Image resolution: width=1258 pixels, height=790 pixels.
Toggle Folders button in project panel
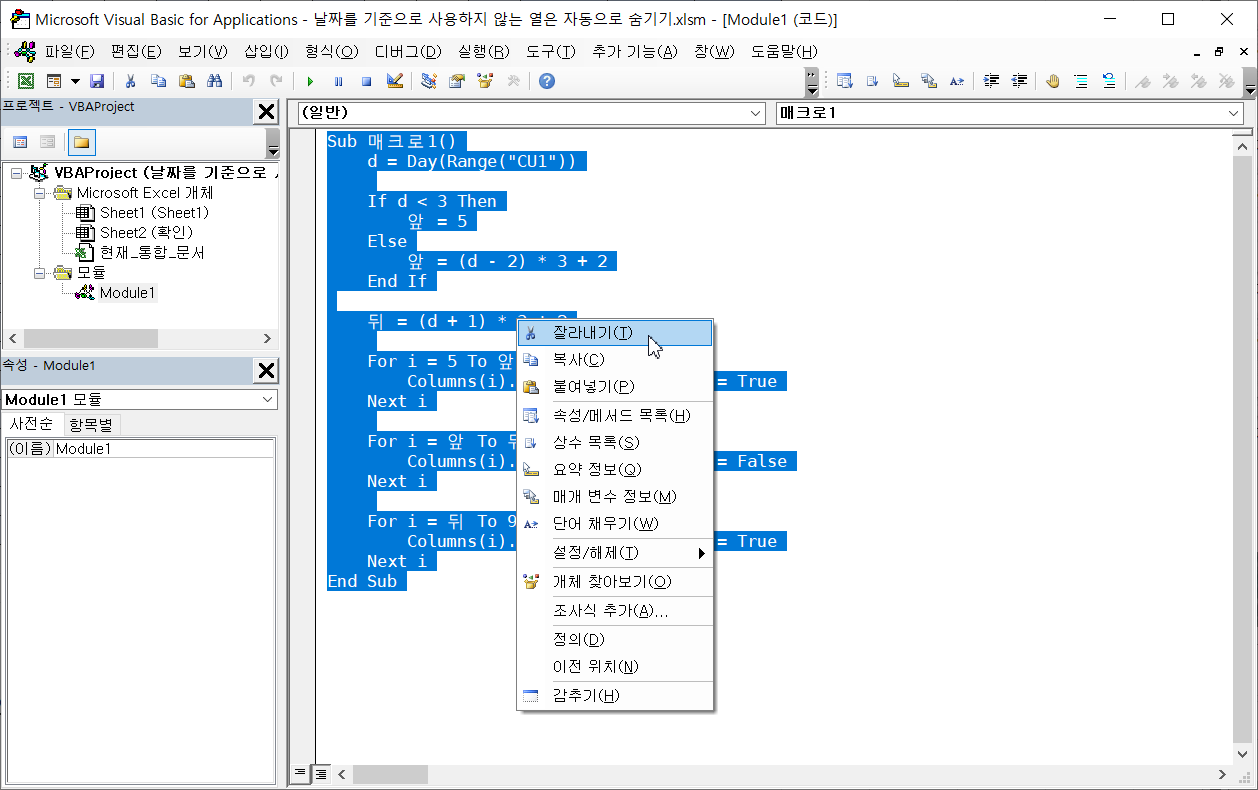pyautogui.click(x=81, y=142)
